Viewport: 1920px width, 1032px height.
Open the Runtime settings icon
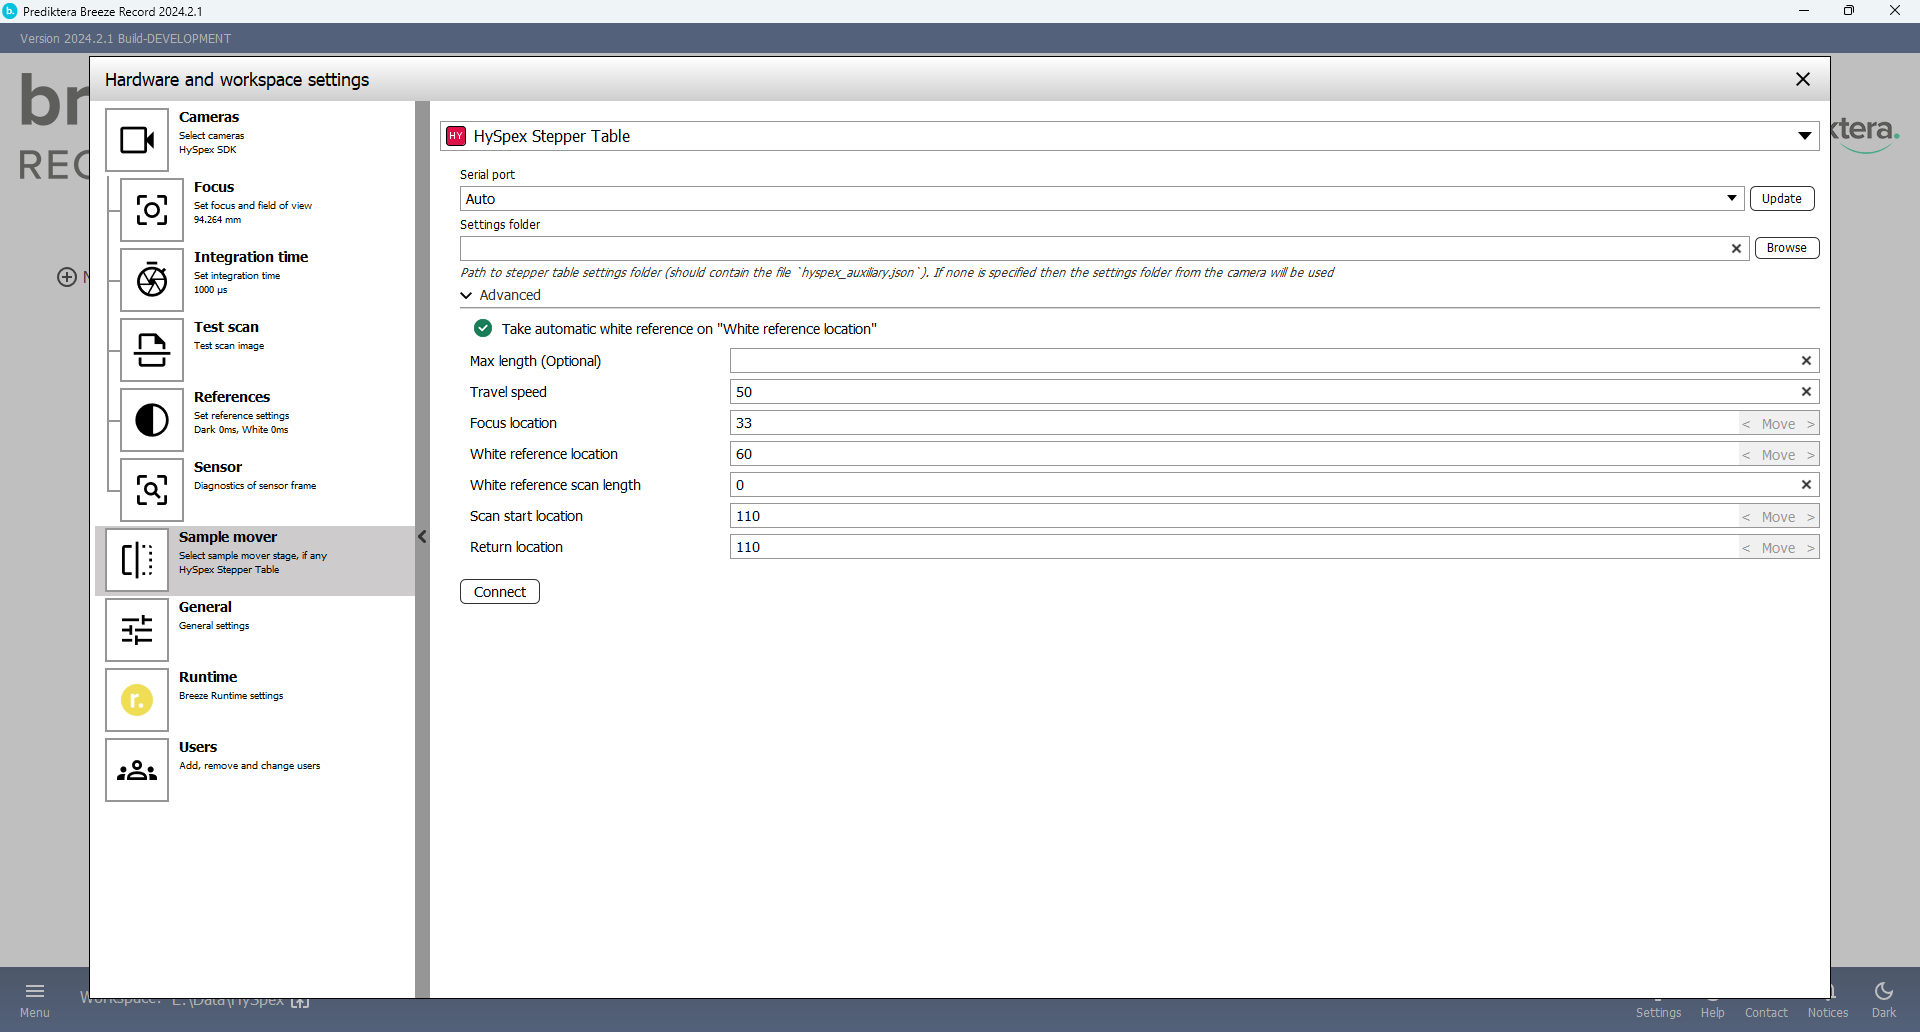click(x=137, y=700)
